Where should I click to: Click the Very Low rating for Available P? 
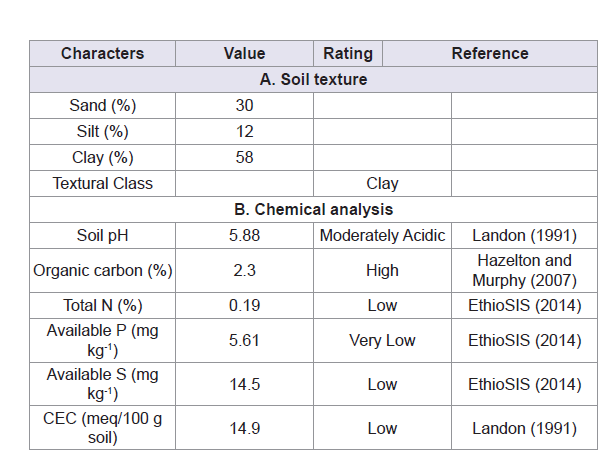pos(382,340)
